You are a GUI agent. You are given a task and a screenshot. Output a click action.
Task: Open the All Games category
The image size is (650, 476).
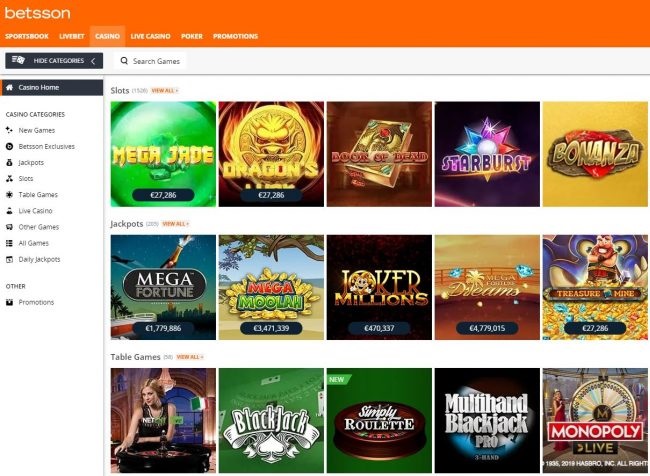pos(34,243)
